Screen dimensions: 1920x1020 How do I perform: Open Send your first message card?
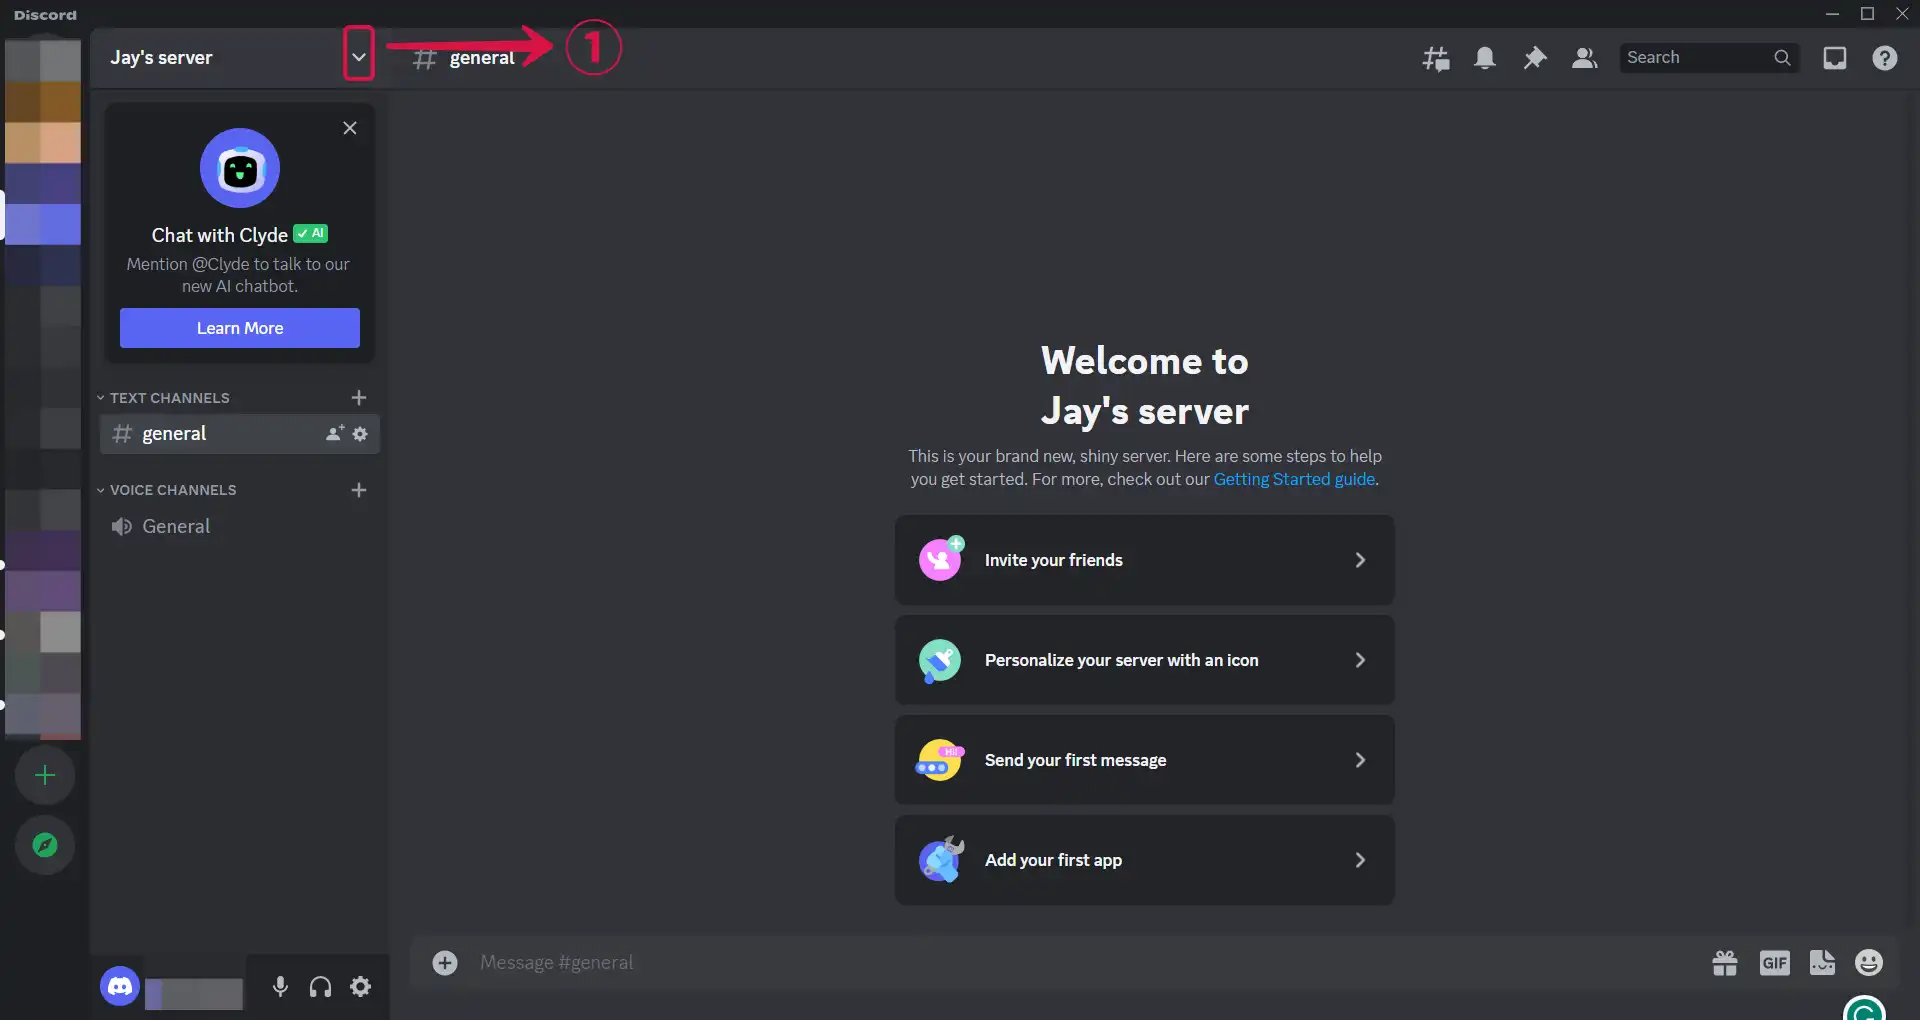coord(1145,760)
